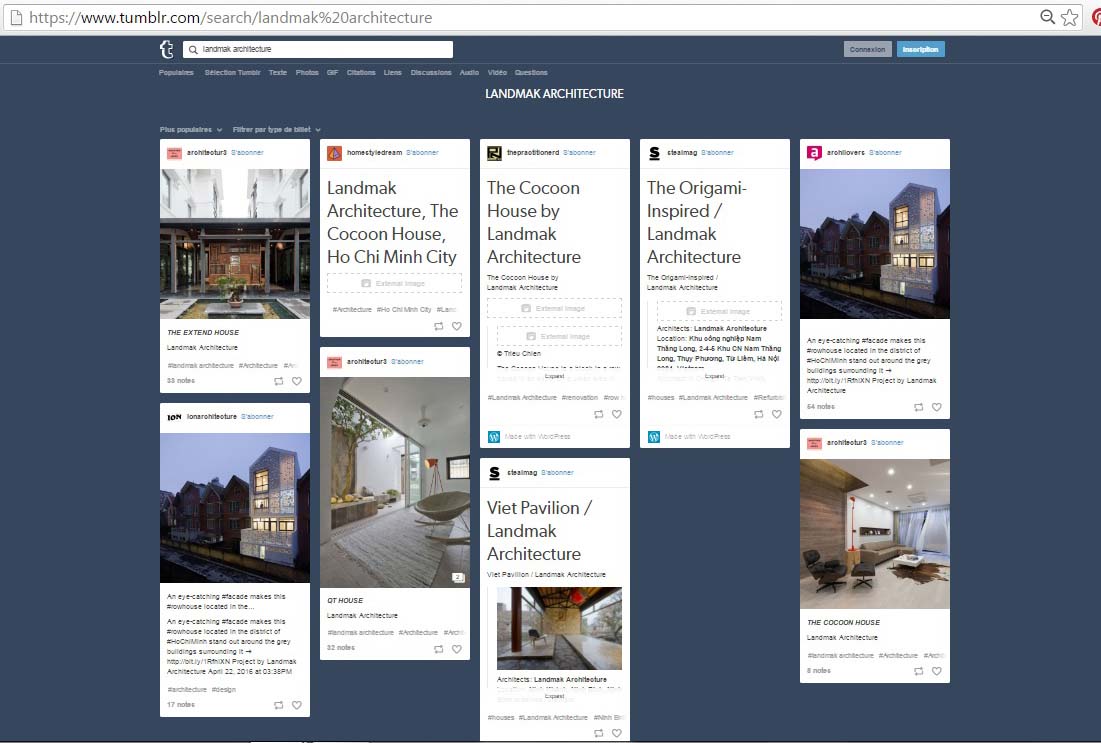
Task: Click the Tumblr search field
Action: coord(318,49)
